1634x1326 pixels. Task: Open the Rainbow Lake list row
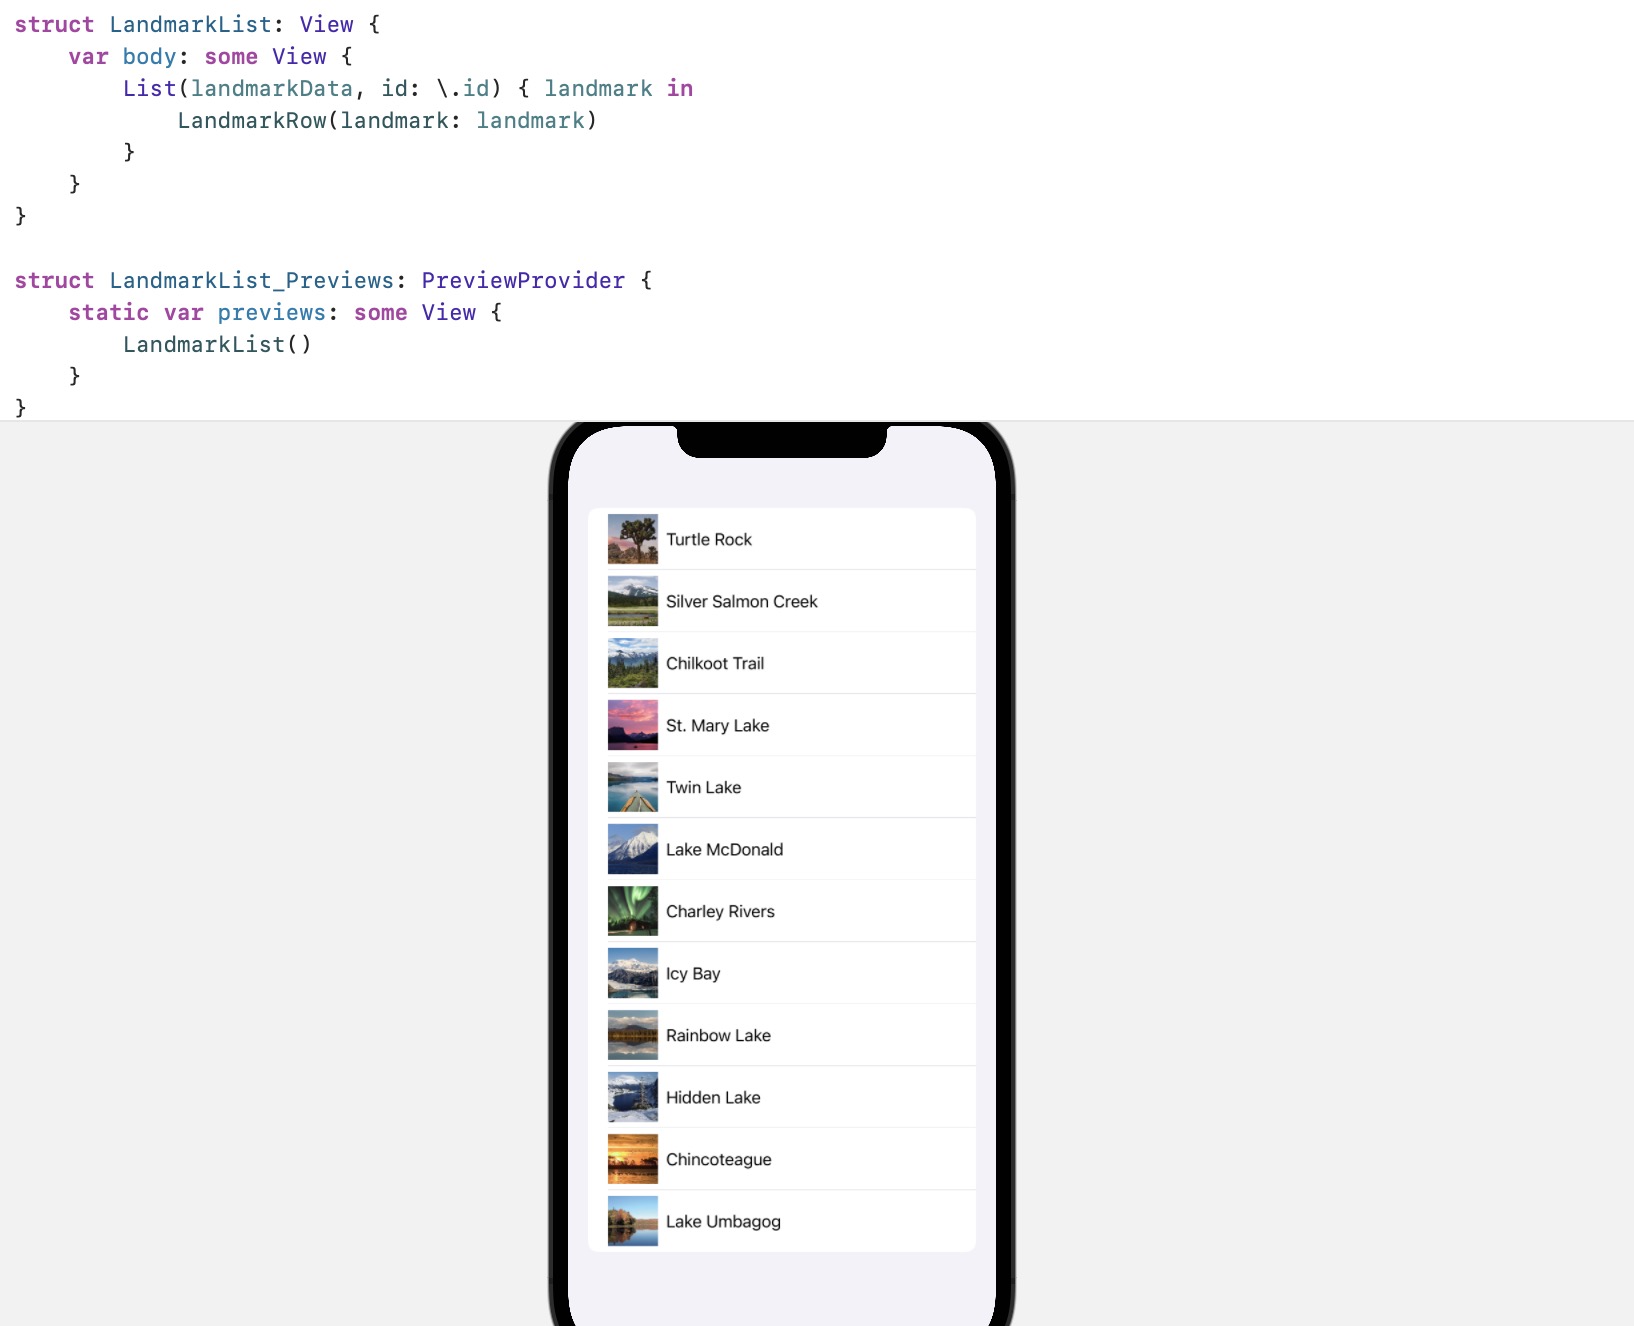click(782, 1035)
